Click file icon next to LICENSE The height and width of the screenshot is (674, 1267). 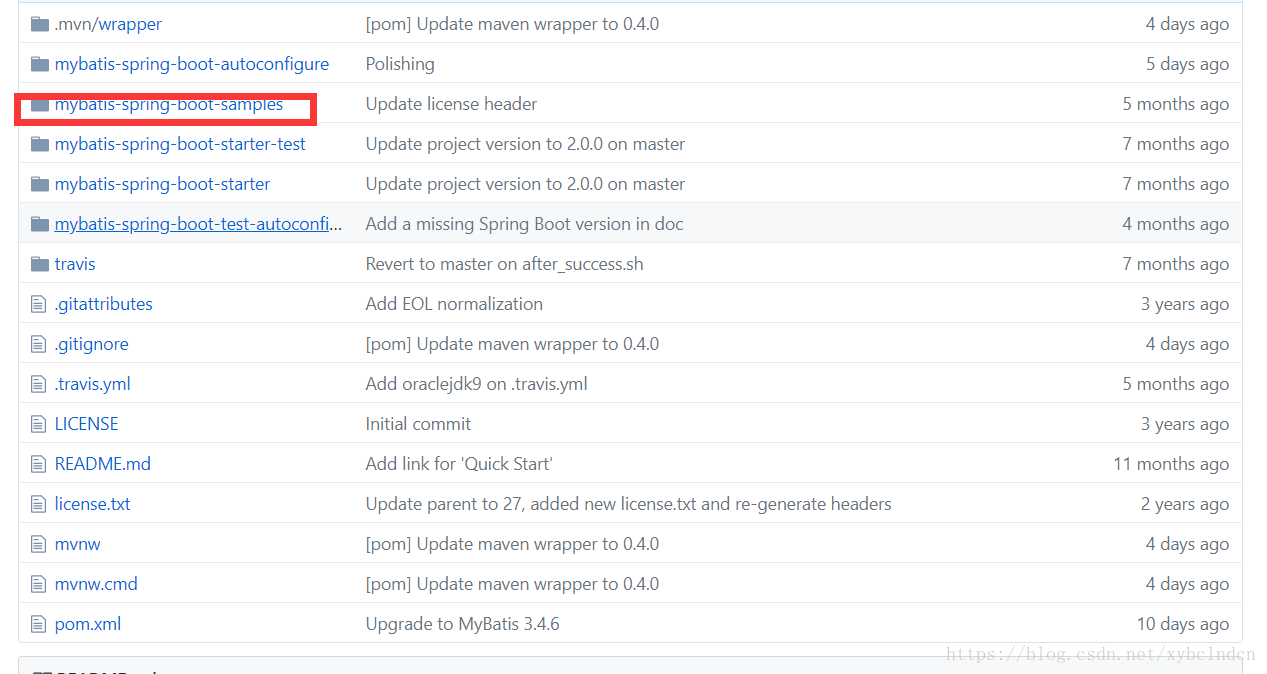pos(39,424)
